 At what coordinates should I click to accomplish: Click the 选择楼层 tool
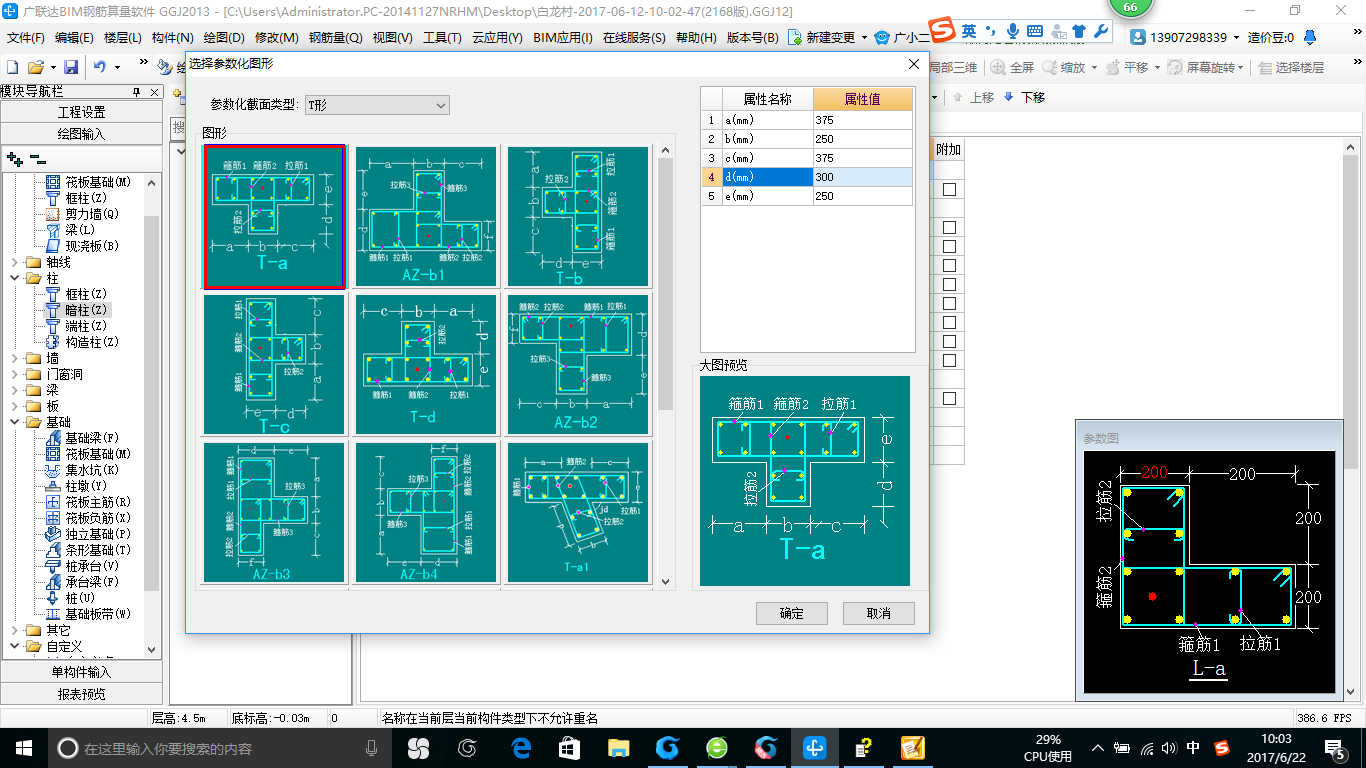point(1290,67)
